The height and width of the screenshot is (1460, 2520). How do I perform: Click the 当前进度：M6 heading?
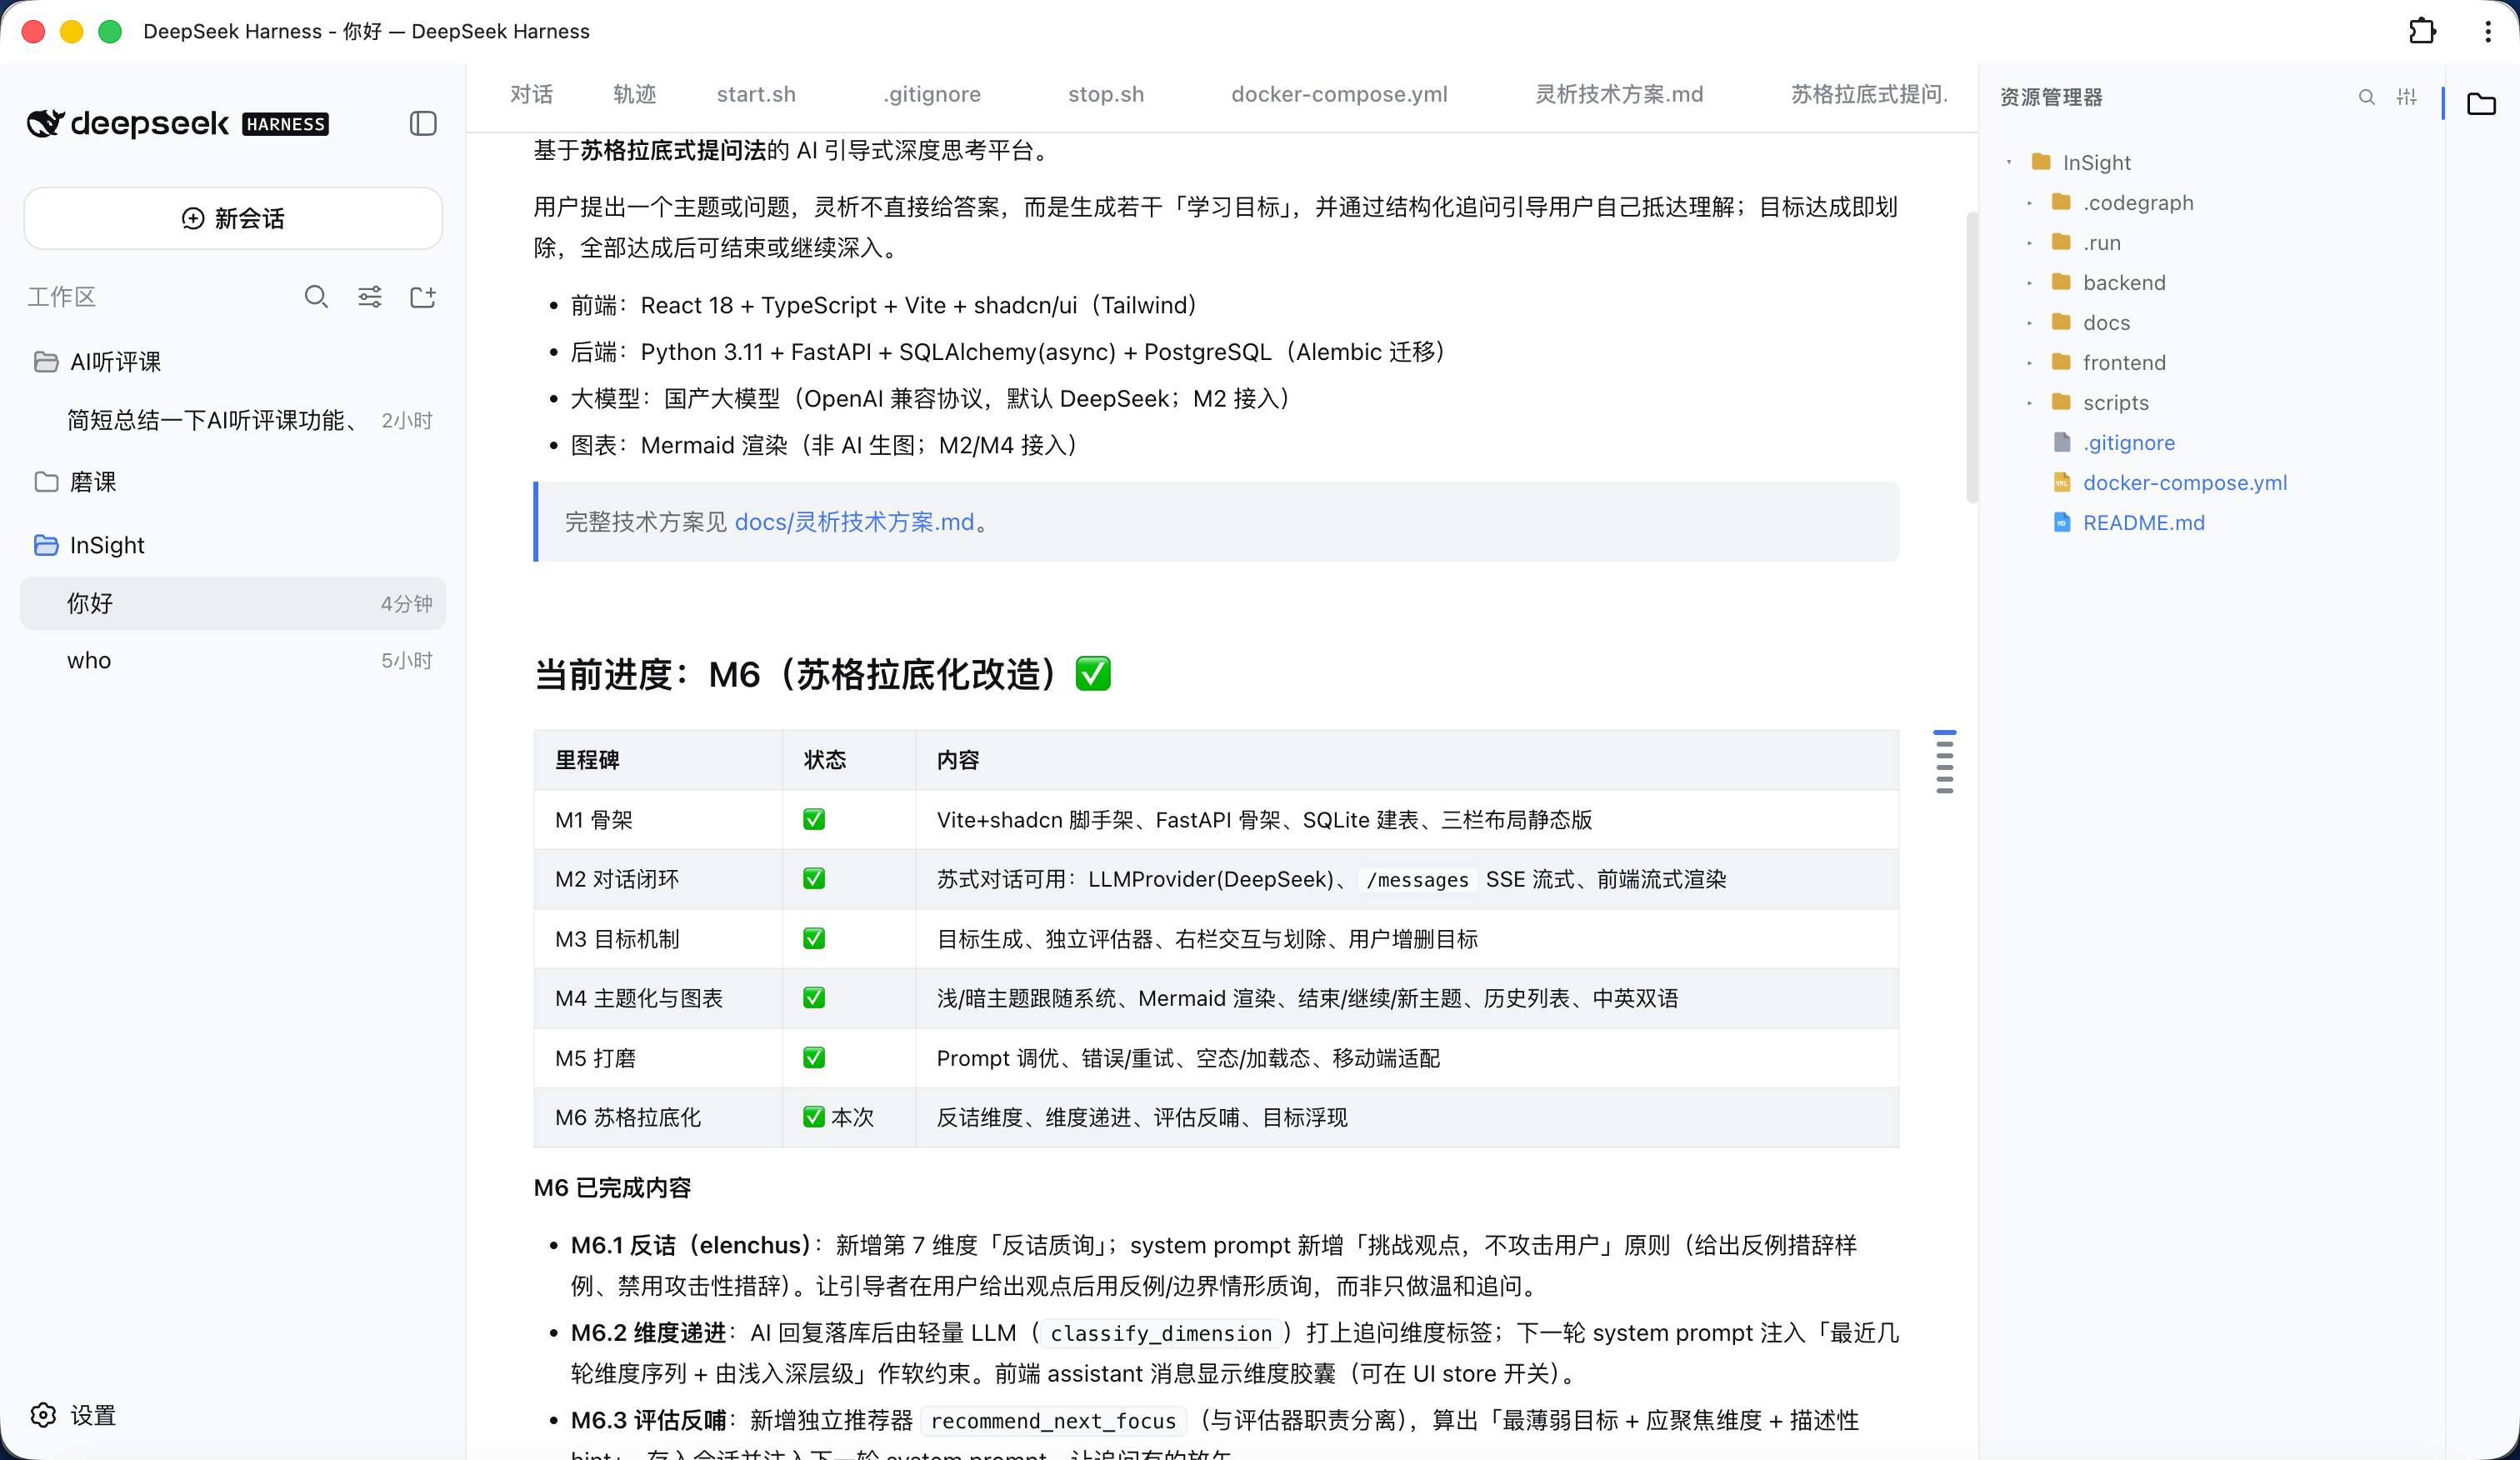822,674
